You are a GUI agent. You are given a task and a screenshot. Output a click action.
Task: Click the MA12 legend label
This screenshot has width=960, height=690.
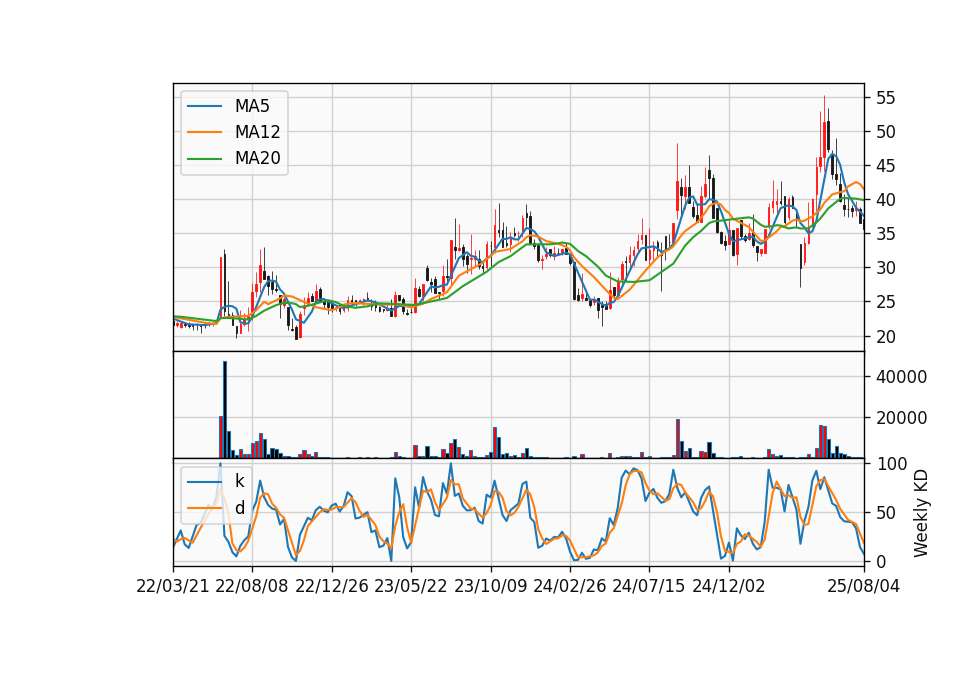coord(257,132)
